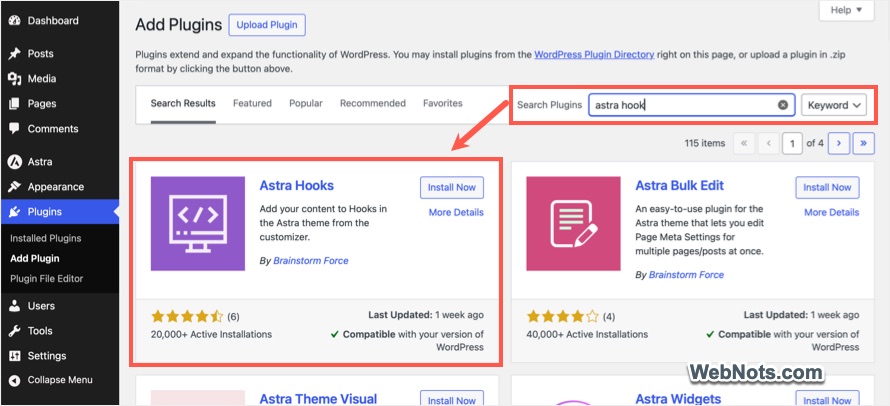Follow the WordPress Plugin Directory link
The image size is (890, 406).
pyautogui.click(x=594, y=55)
